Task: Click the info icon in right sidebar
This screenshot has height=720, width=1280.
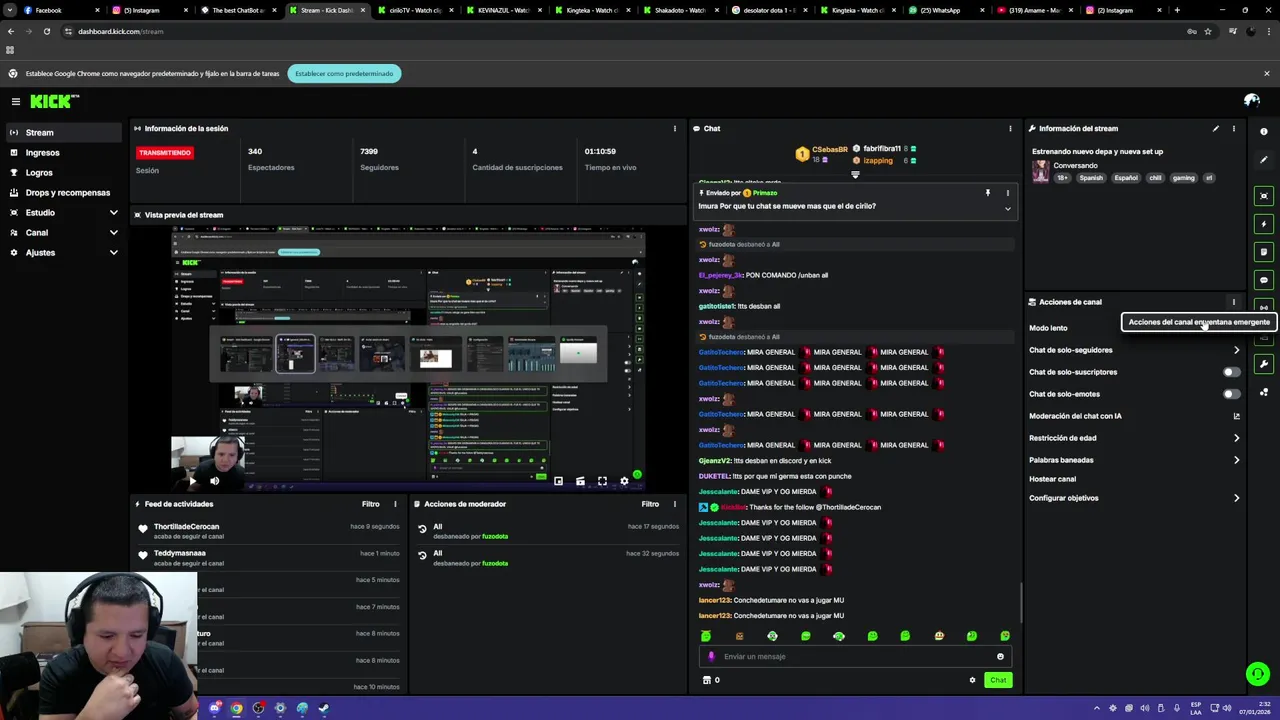Action: (1264, 132)
